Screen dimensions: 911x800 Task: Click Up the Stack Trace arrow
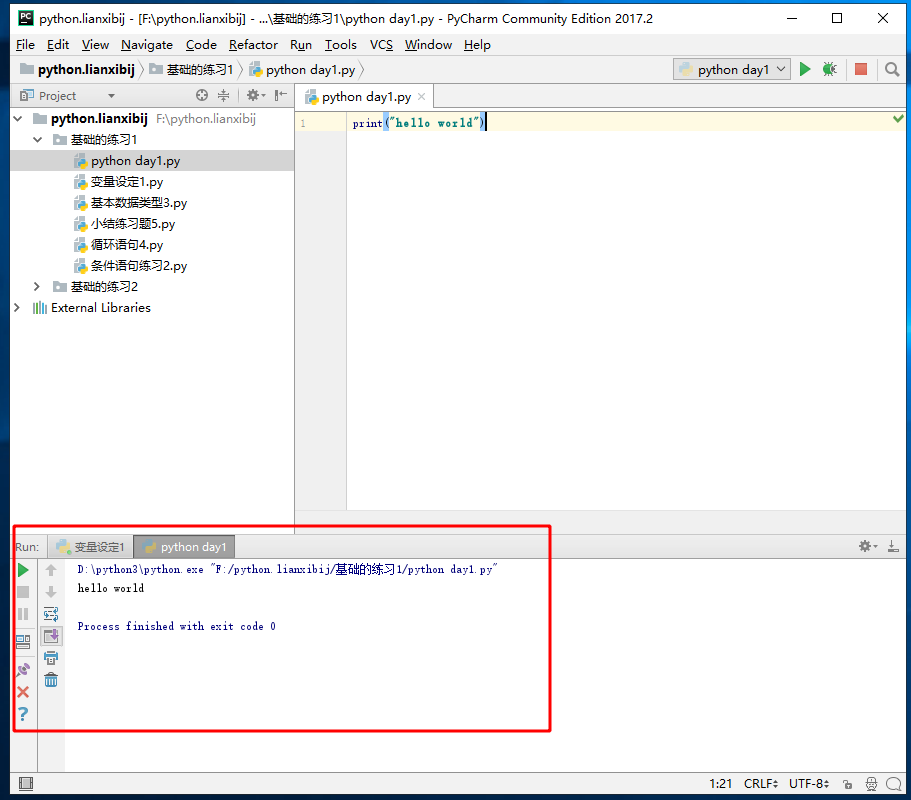pyautogui.click(x=51, y=571)
